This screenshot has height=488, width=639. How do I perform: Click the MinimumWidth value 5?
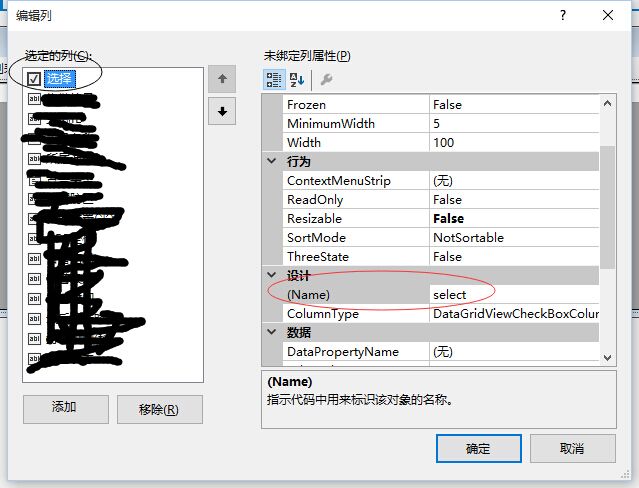(x=514, y=123)
